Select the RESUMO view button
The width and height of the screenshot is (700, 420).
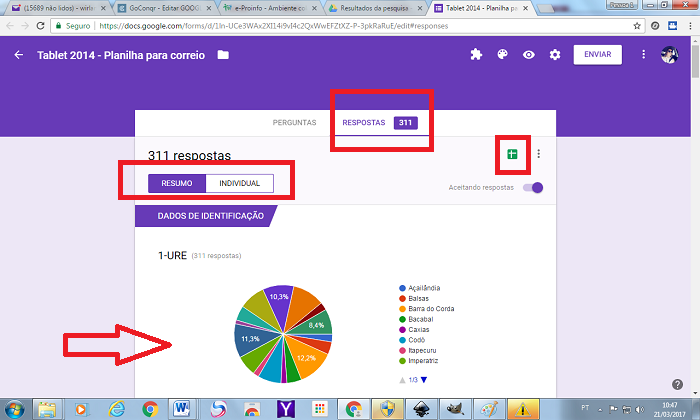(x=177, y=184)
